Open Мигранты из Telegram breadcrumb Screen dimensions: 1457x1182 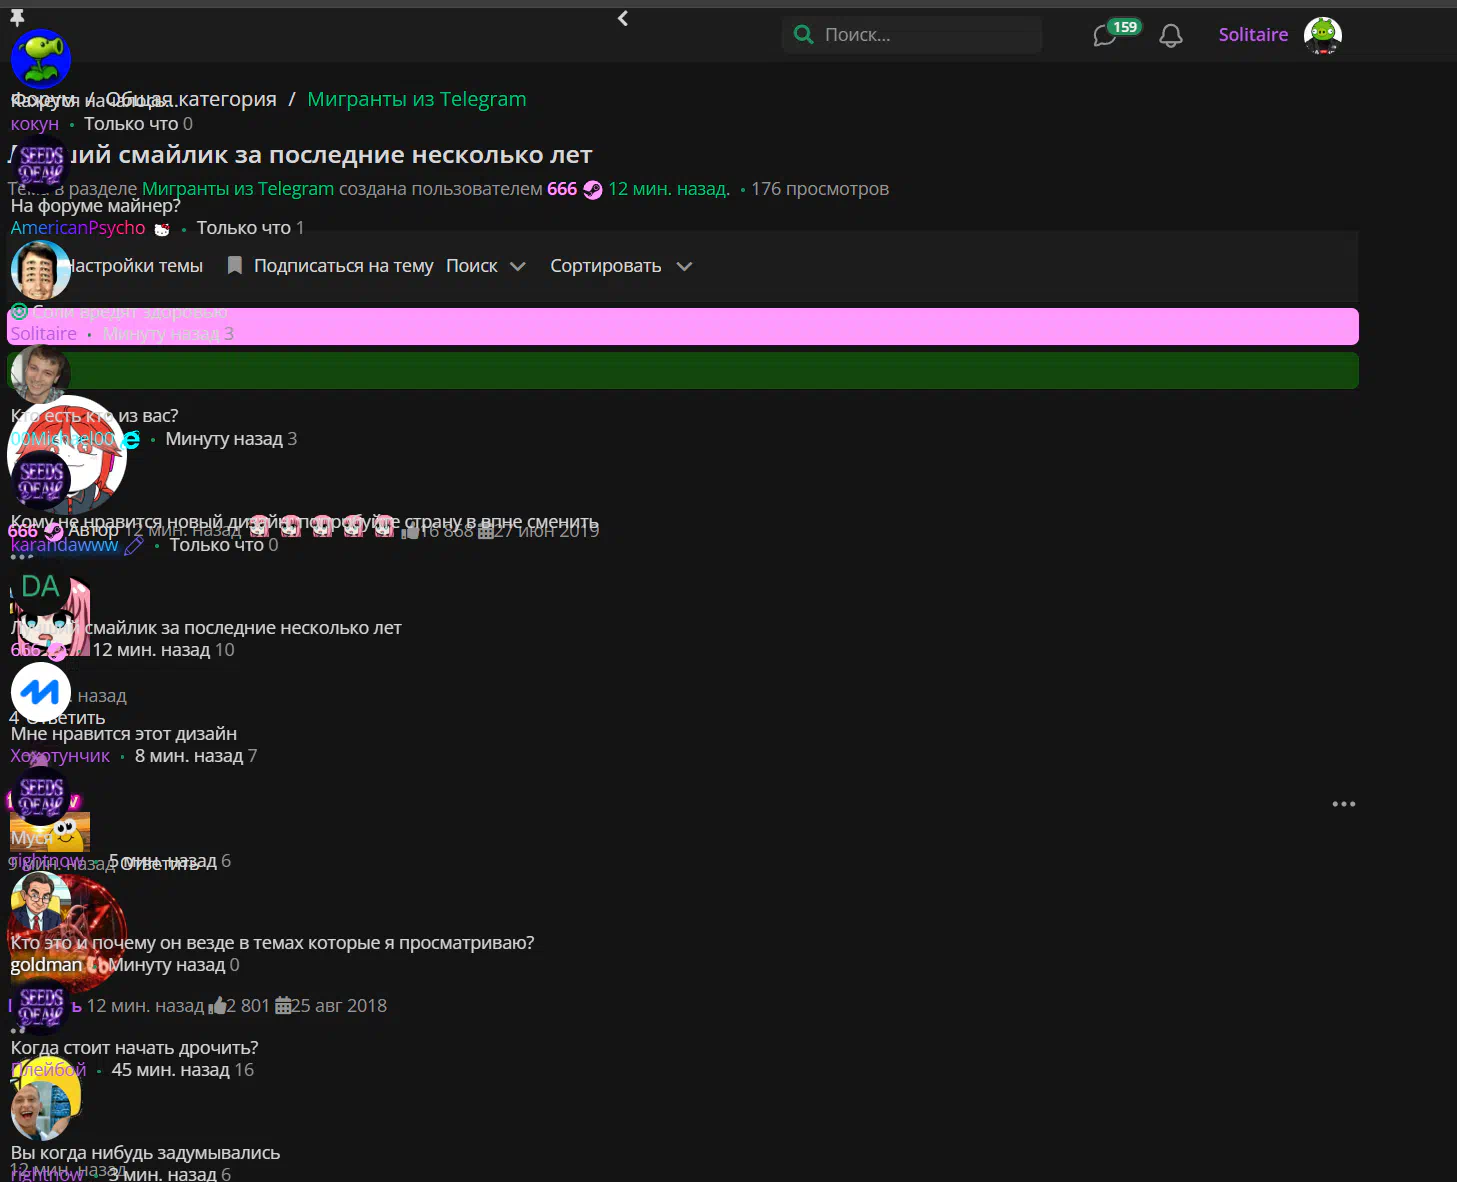point(416,99)
